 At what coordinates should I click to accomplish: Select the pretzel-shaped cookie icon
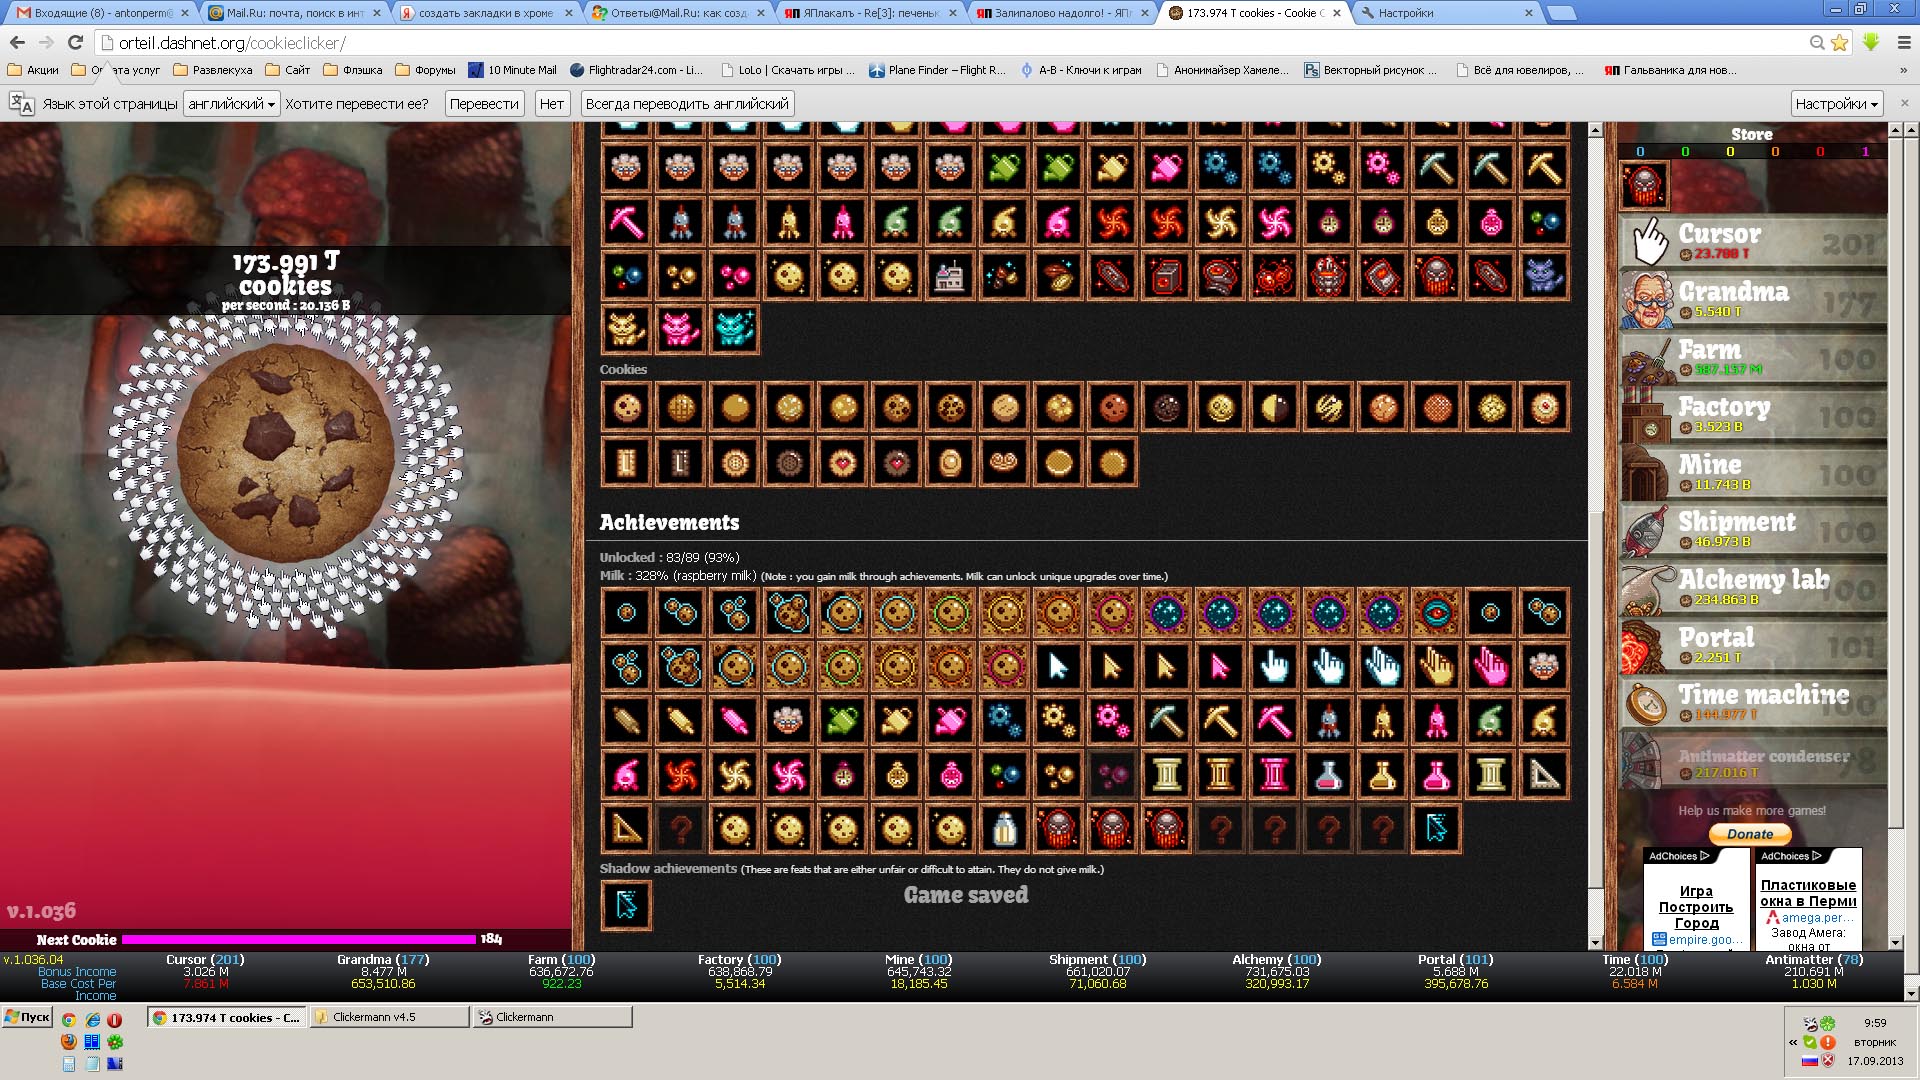[1005, 463]
